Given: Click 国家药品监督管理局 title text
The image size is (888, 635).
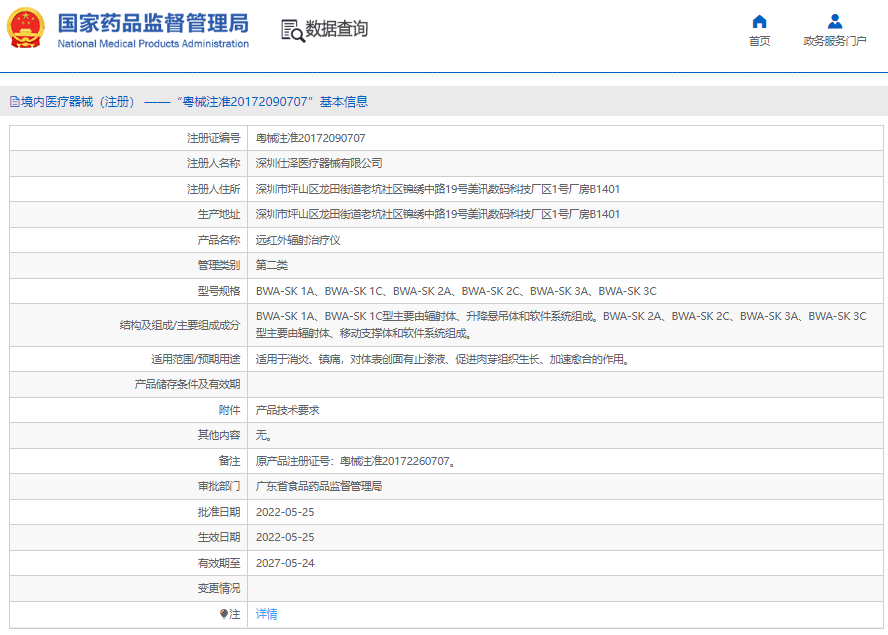Looking at the screenshot, I should tap(153, 23).
